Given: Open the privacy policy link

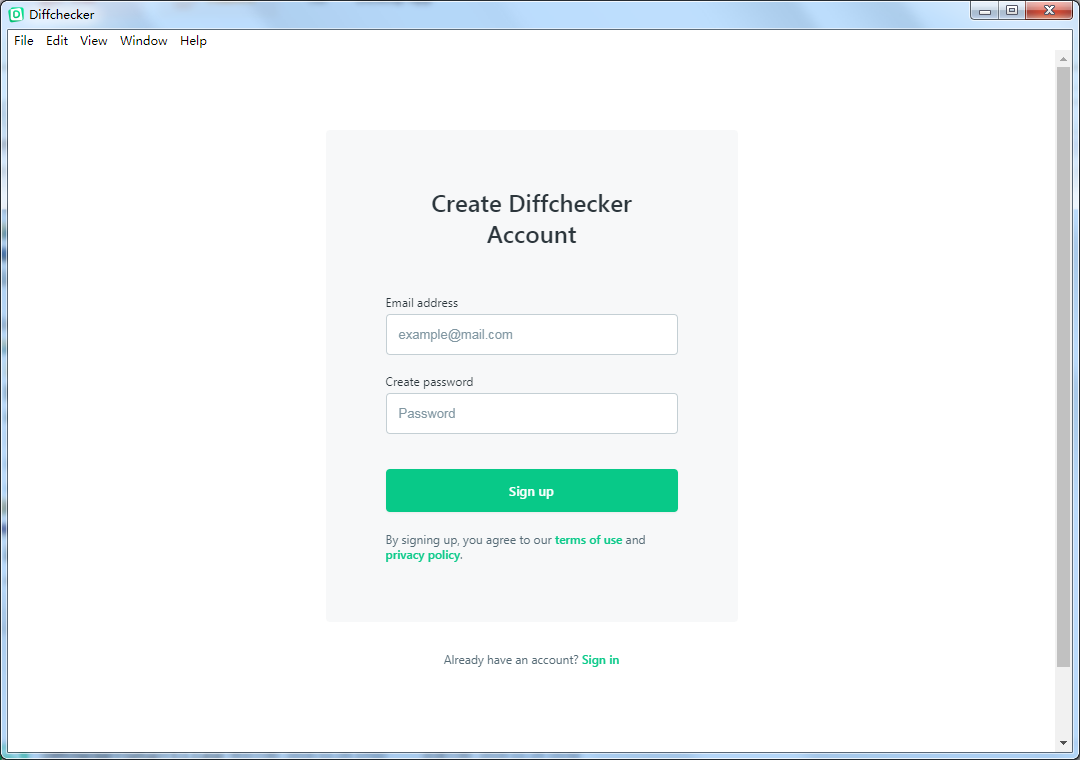Looking at the screenshot, I should pos(422,555).
